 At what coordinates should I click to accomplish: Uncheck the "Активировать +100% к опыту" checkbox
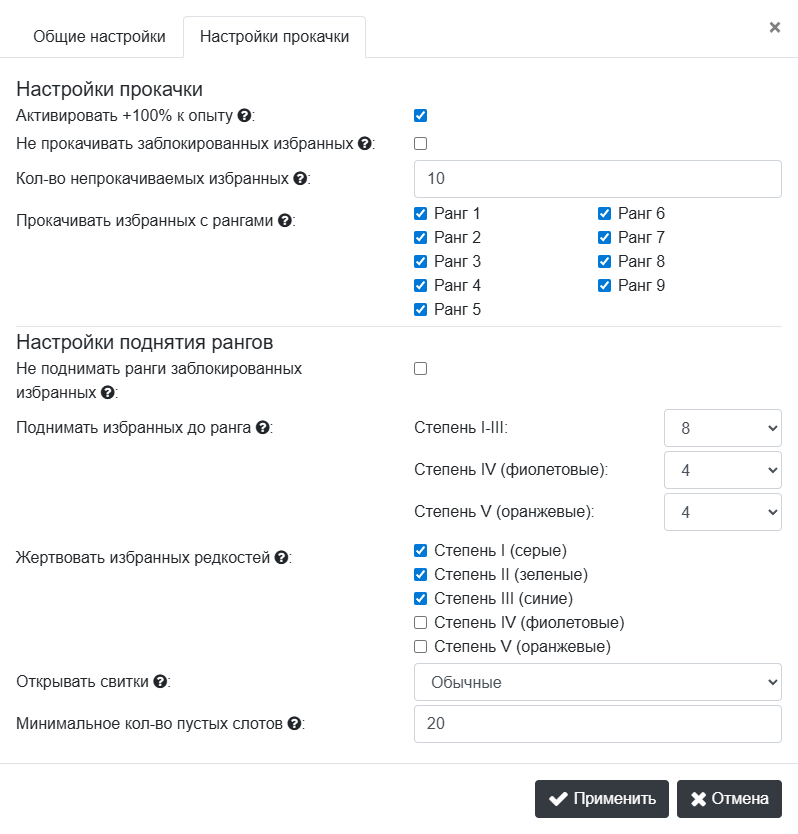(421, 116)
